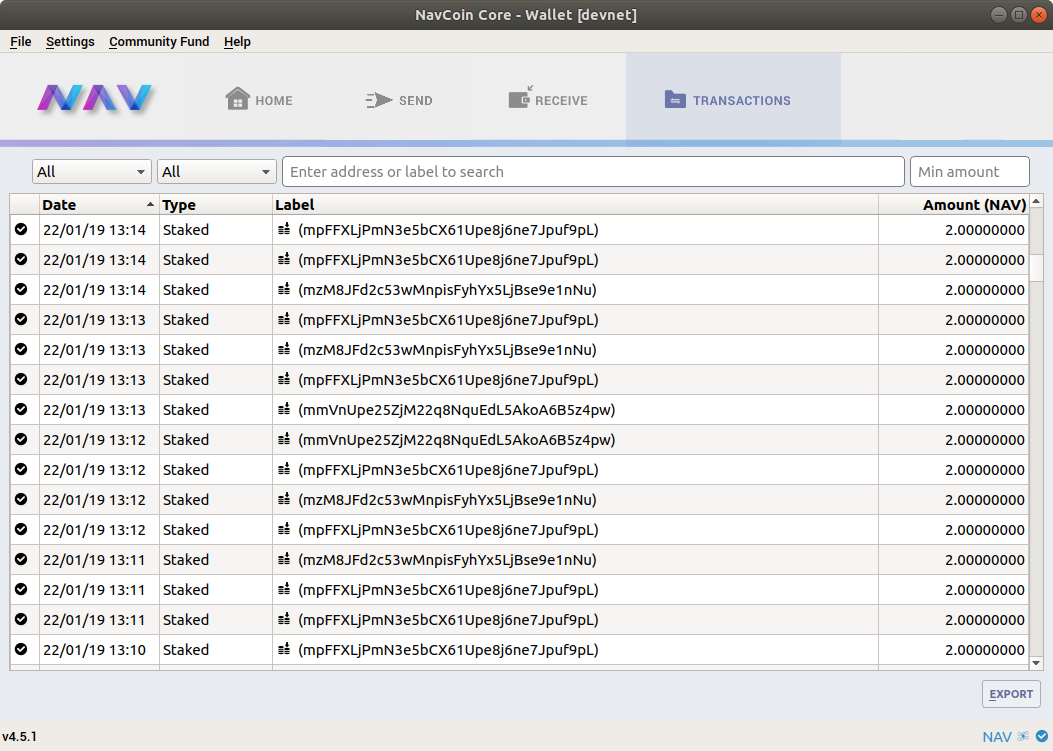This screenshot has height=751, width=1053.
Task: Click confirmed check icon of 13:11 mzM8JFd2 row
Action: tap(21, 559)
